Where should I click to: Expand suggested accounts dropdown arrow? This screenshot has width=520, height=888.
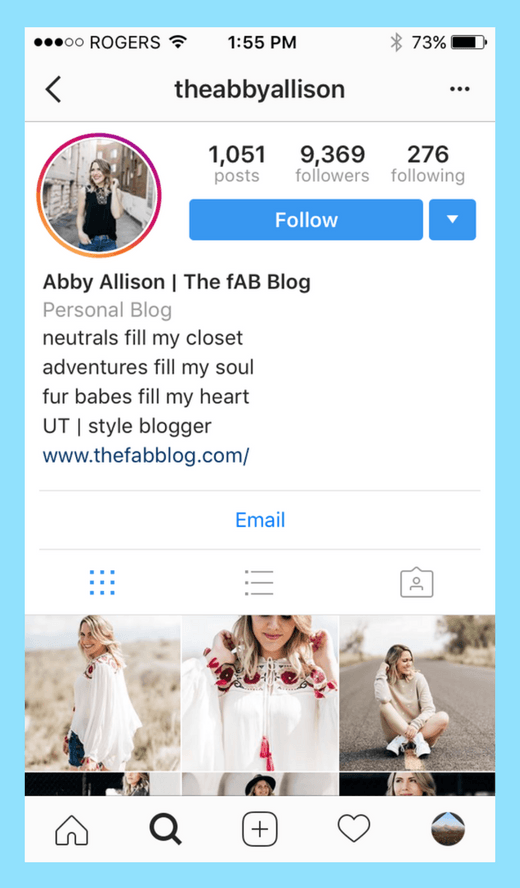coord(452,220)
